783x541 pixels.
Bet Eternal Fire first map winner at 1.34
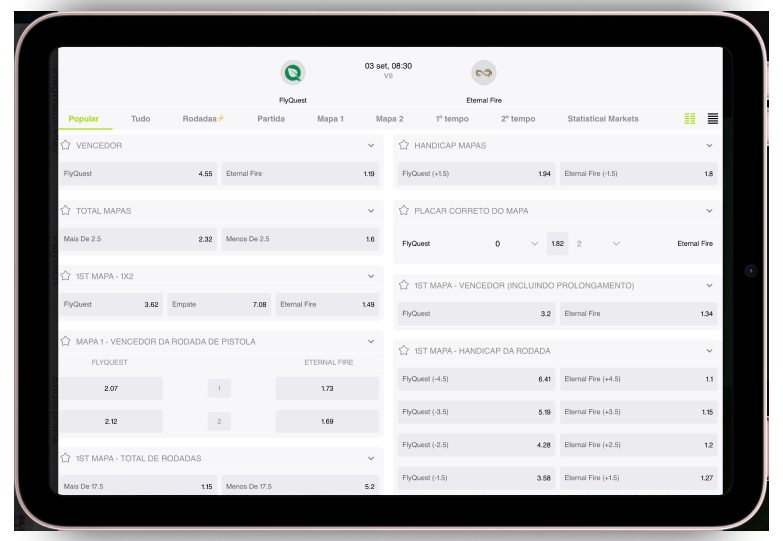click(639, 314)
